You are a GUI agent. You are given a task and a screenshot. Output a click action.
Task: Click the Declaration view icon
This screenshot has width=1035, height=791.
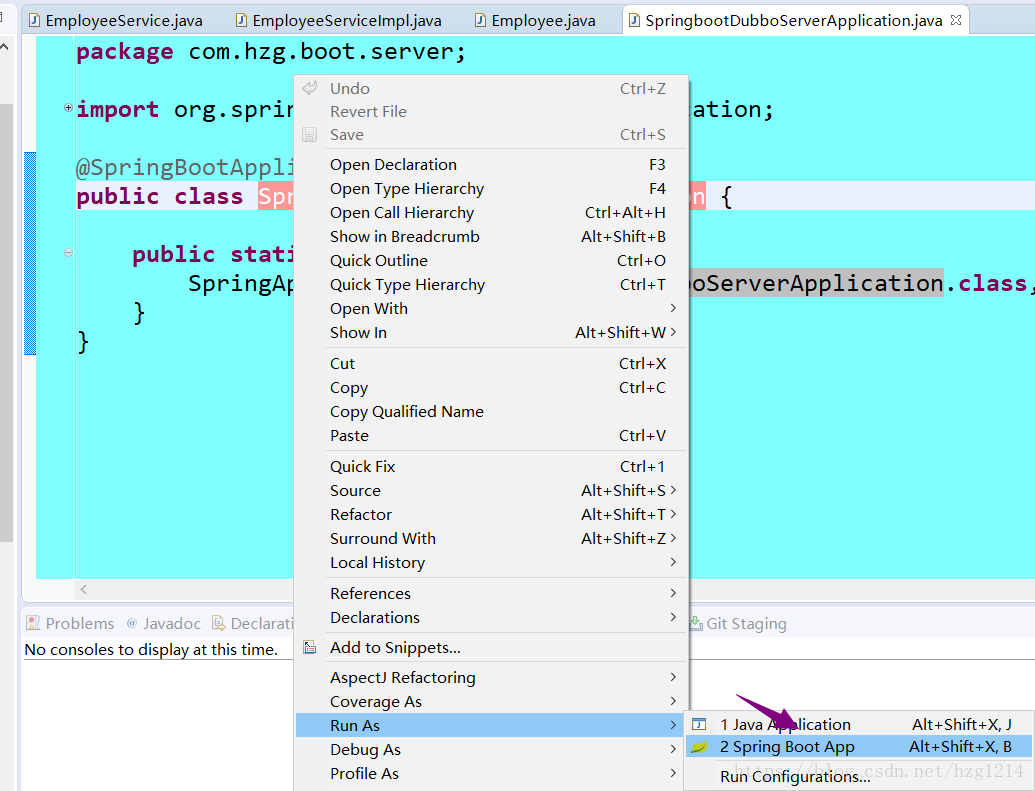click(218, 623)
